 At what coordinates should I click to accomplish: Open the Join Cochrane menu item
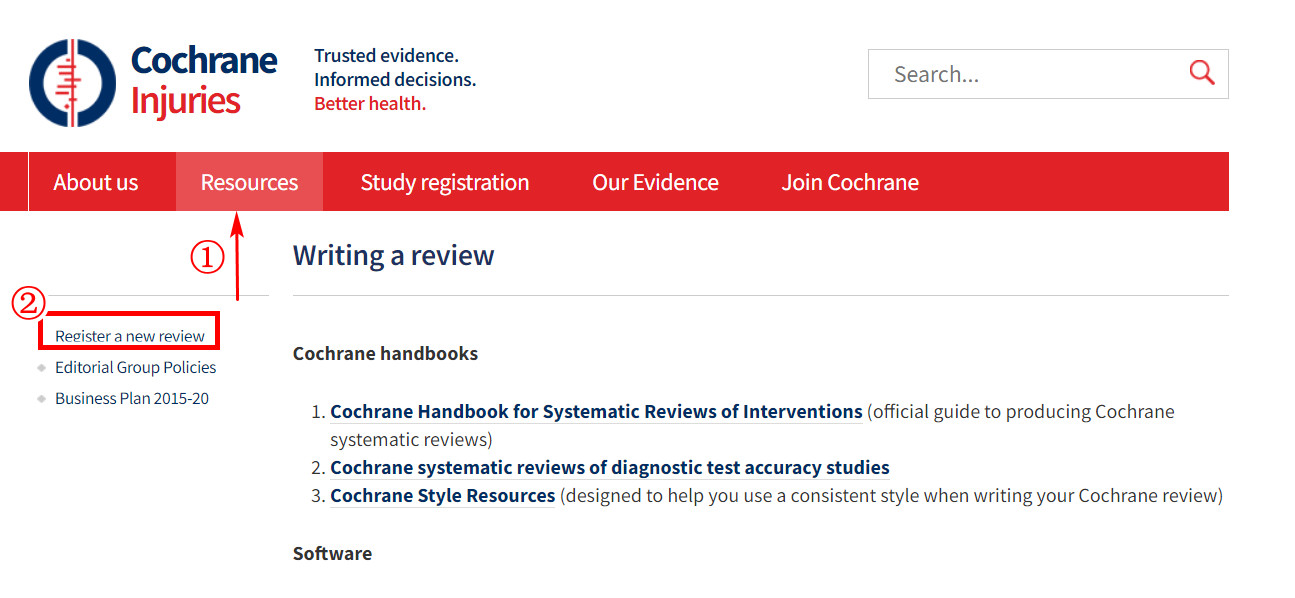tap(850, 182)
